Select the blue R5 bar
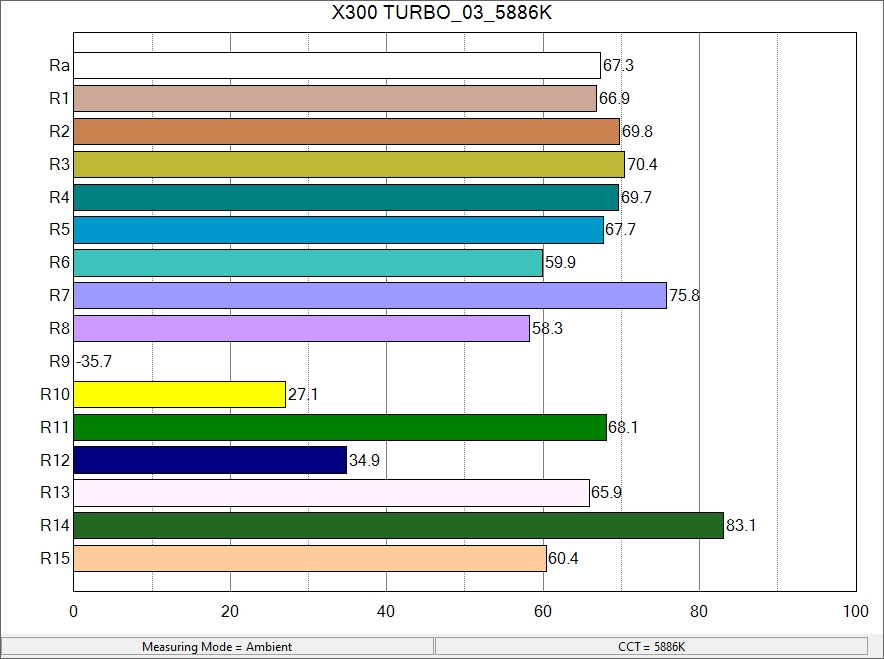 [338, 230]
